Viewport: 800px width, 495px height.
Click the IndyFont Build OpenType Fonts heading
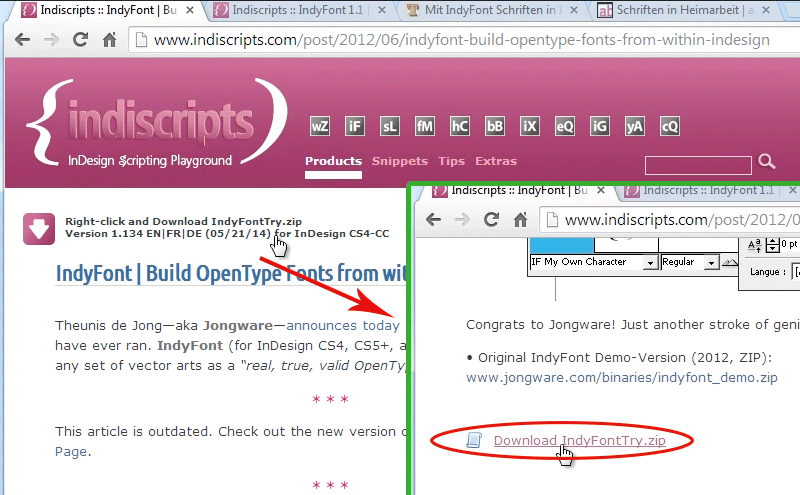click(x=231, y=274)
